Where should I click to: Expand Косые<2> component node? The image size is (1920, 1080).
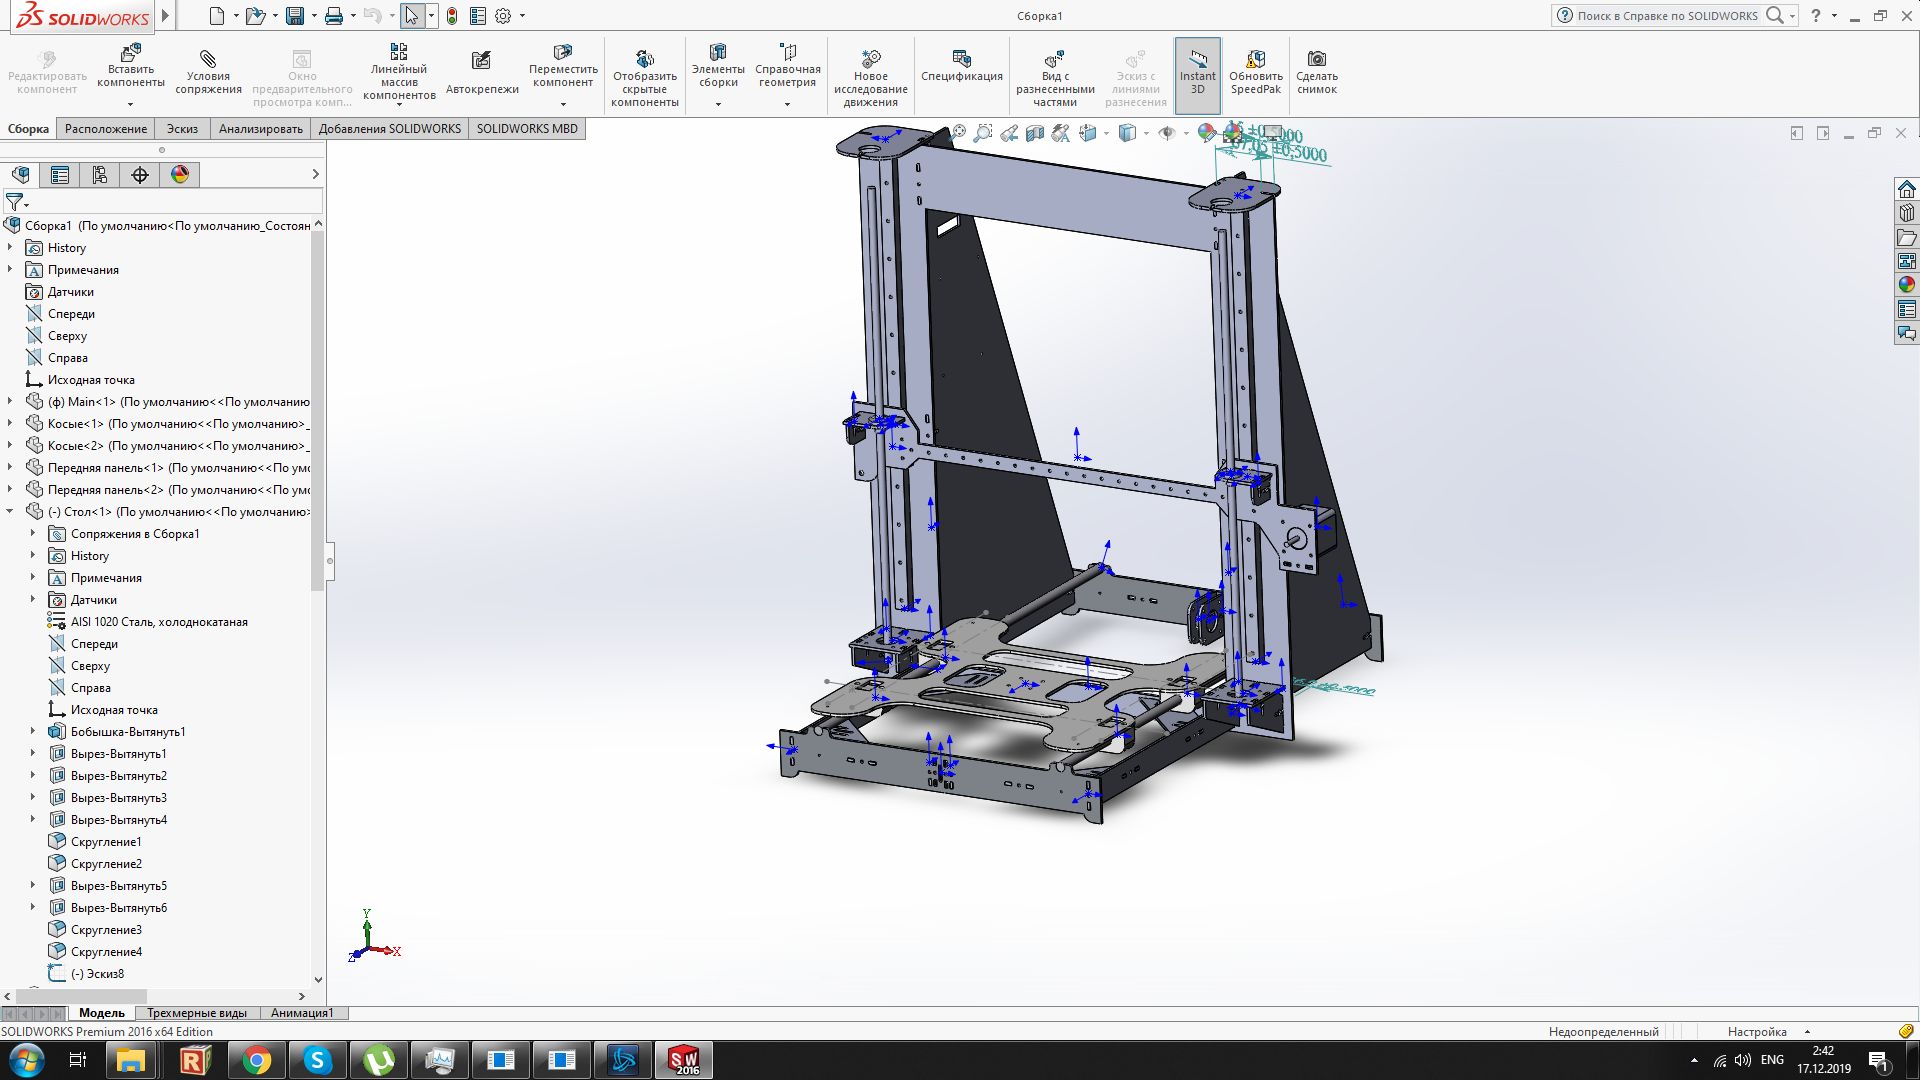(x=10, y=445)
